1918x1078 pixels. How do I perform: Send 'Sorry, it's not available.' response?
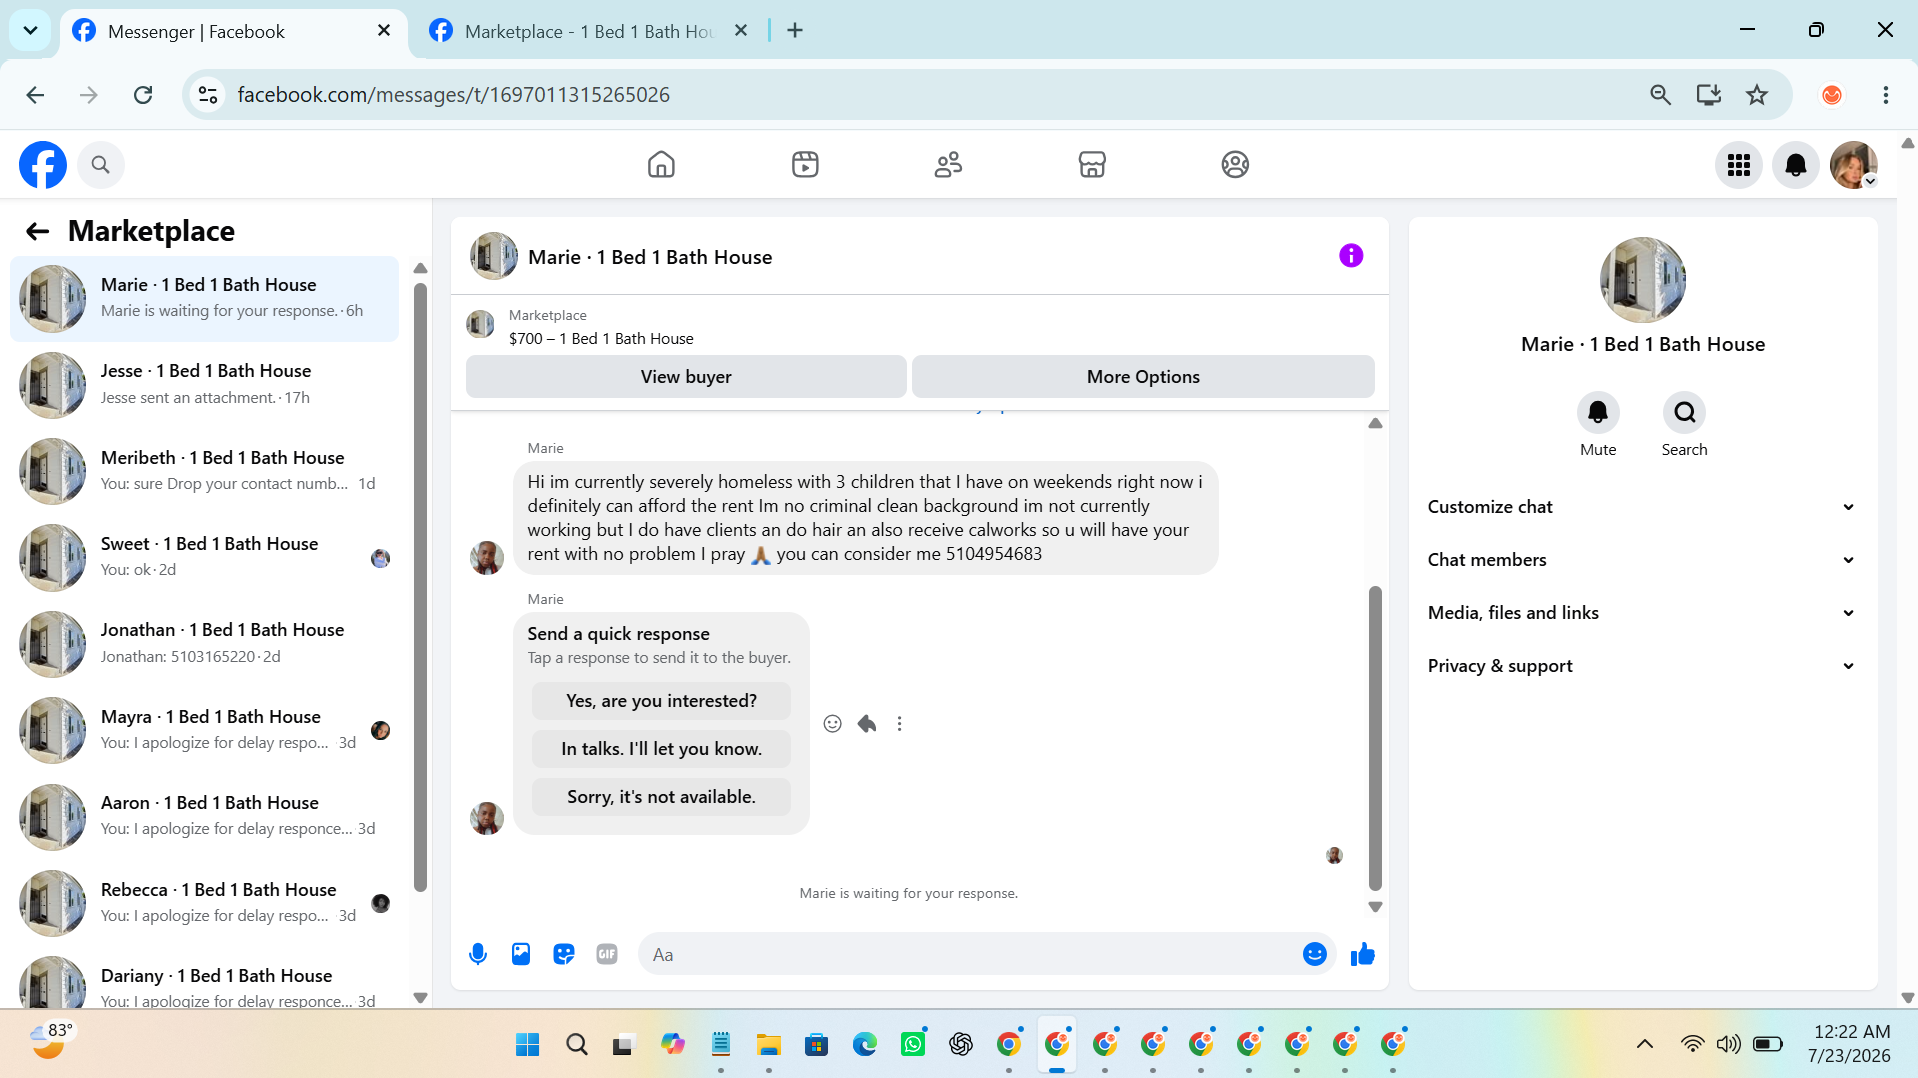[661, 797]
